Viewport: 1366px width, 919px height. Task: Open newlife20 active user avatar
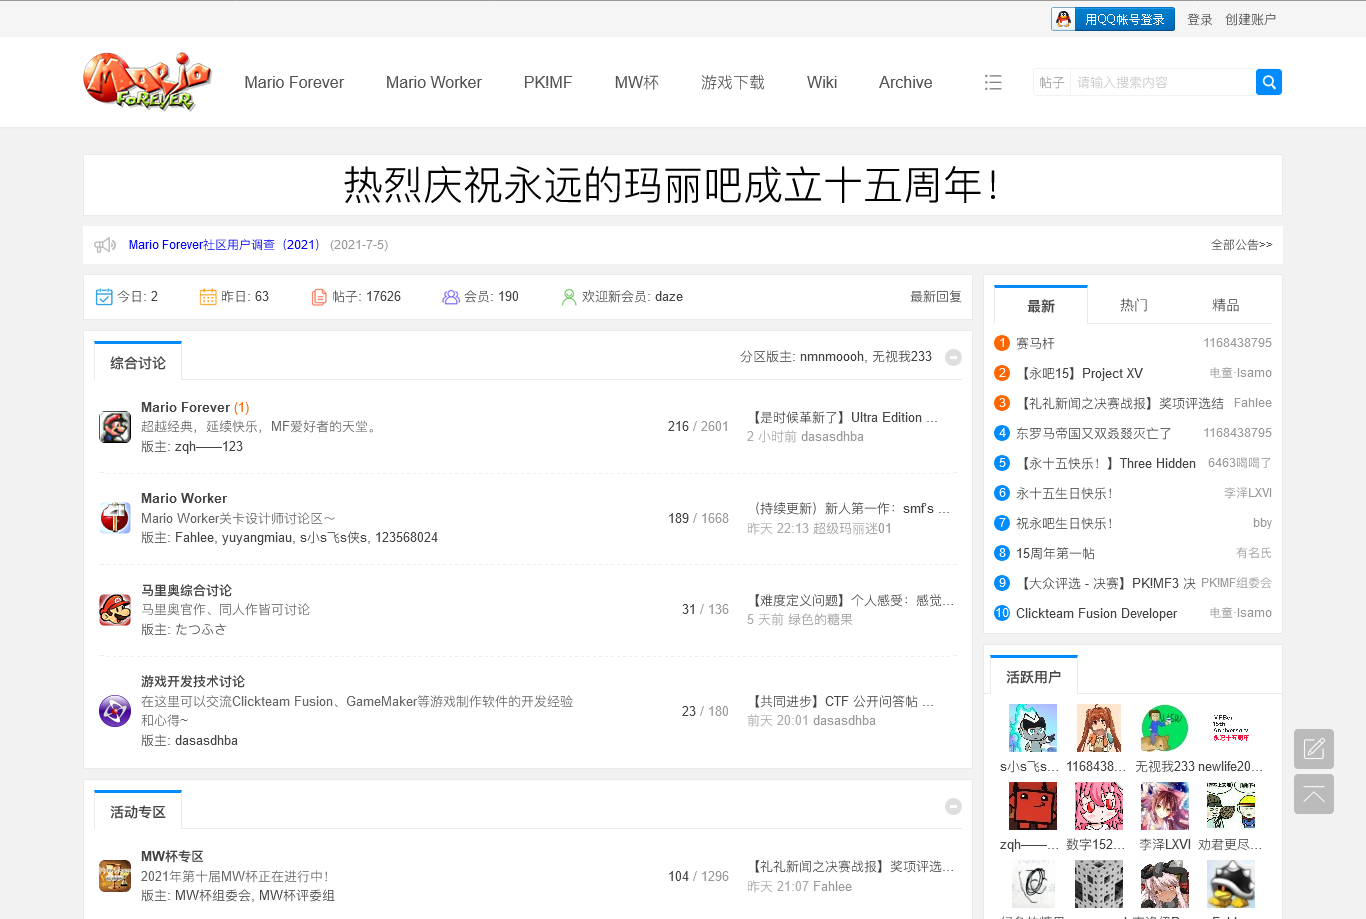tap(1231, 728)
